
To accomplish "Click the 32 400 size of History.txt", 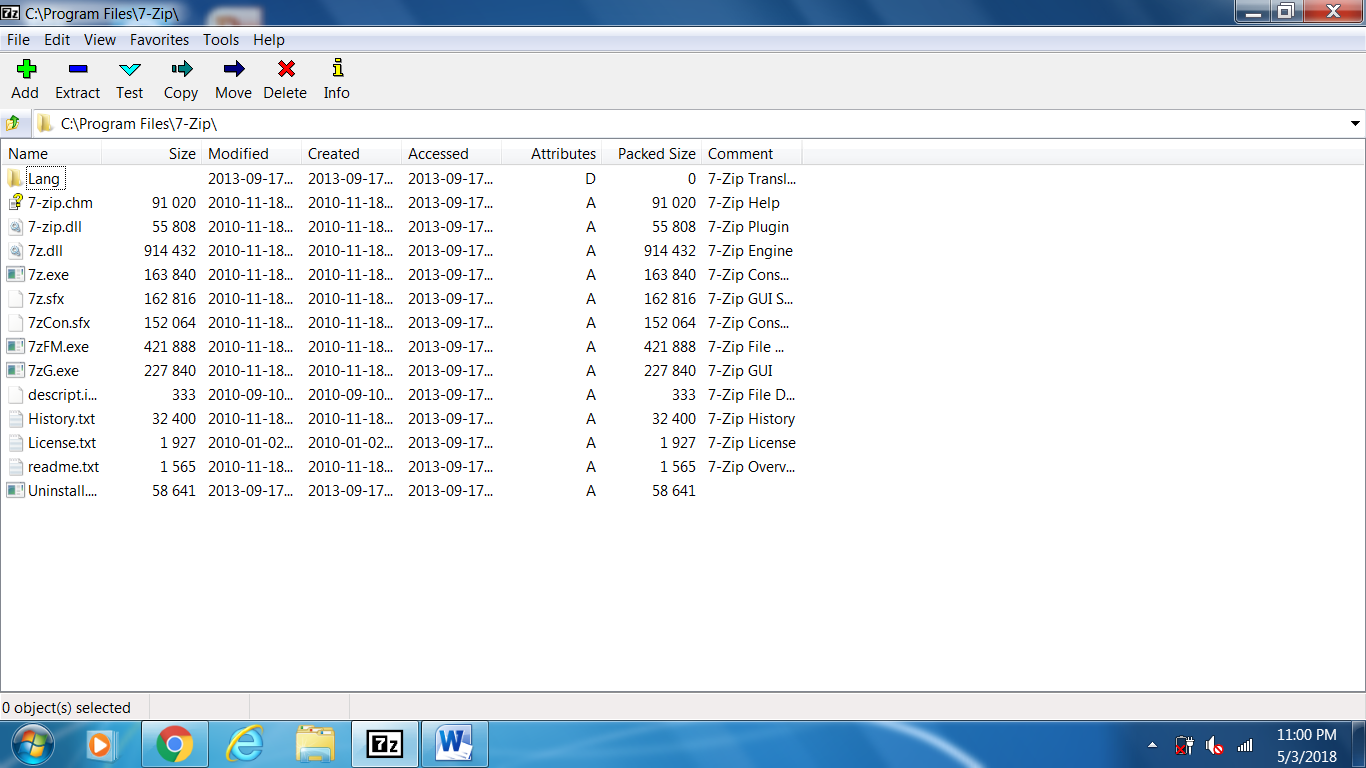I will click(174, 419).
